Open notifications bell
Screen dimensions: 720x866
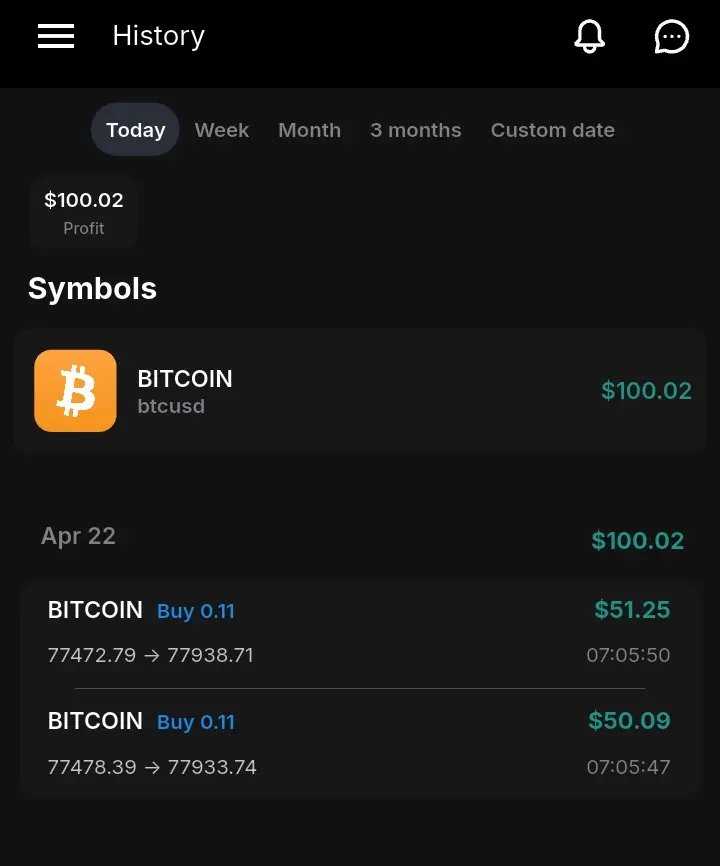pos(589,37)
